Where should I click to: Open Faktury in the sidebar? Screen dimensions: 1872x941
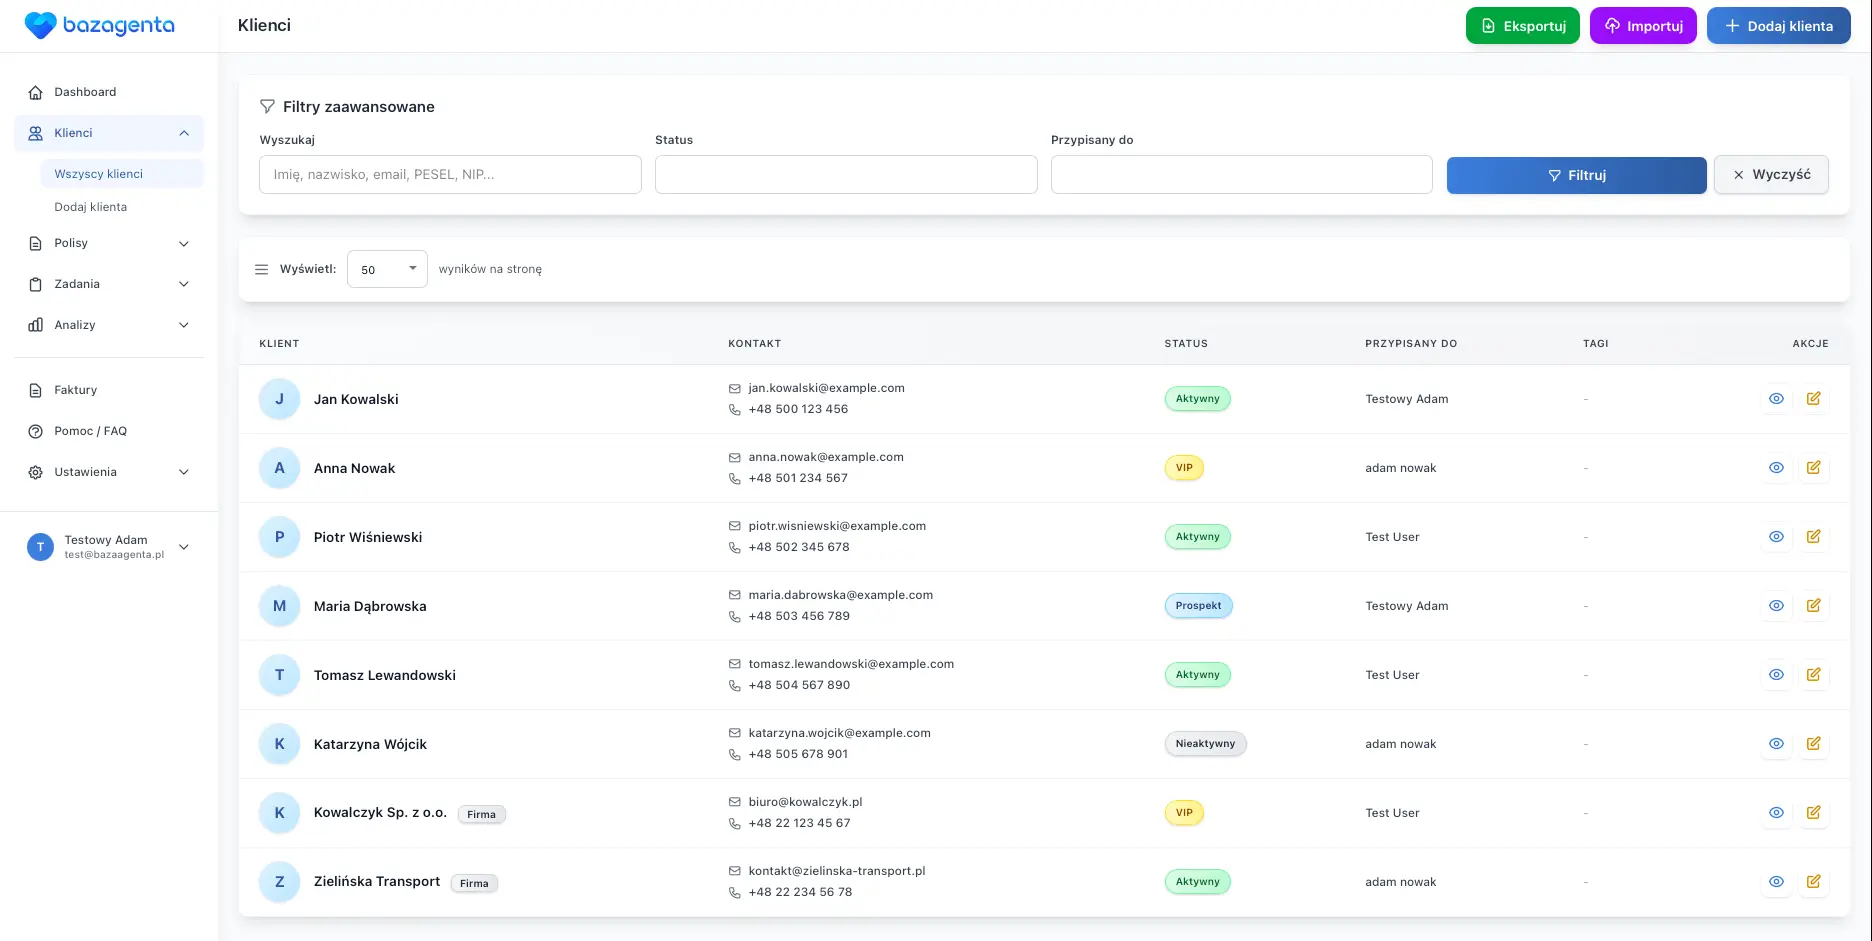(76, 390)
